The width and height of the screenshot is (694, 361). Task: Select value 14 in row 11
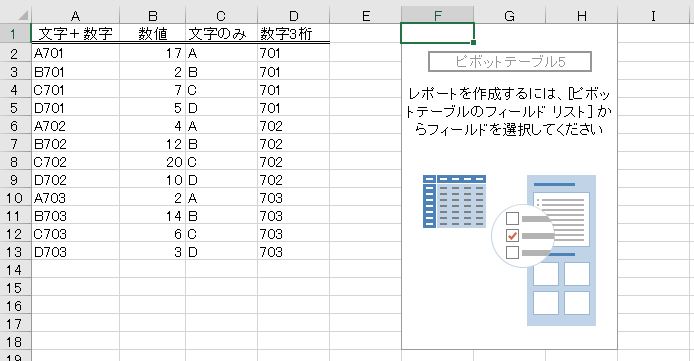(x=152, y=216)
